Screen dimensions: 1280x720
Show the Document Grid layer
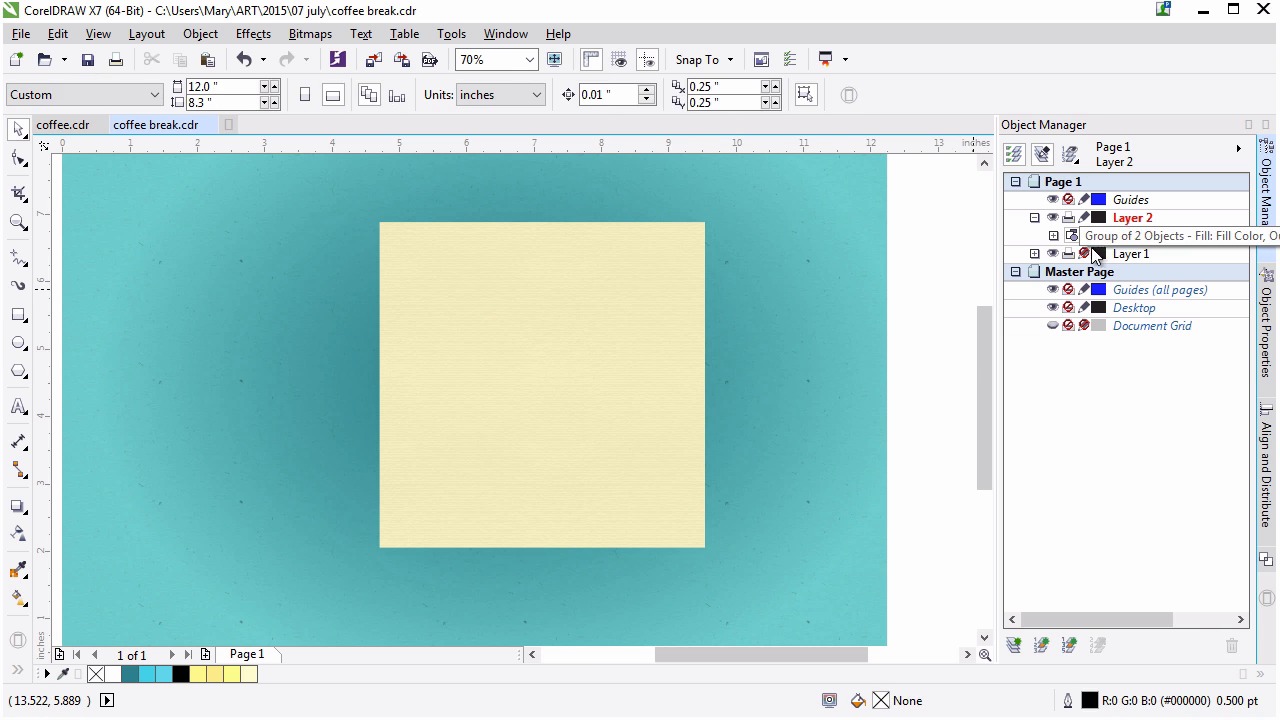tap(1052, 326)
